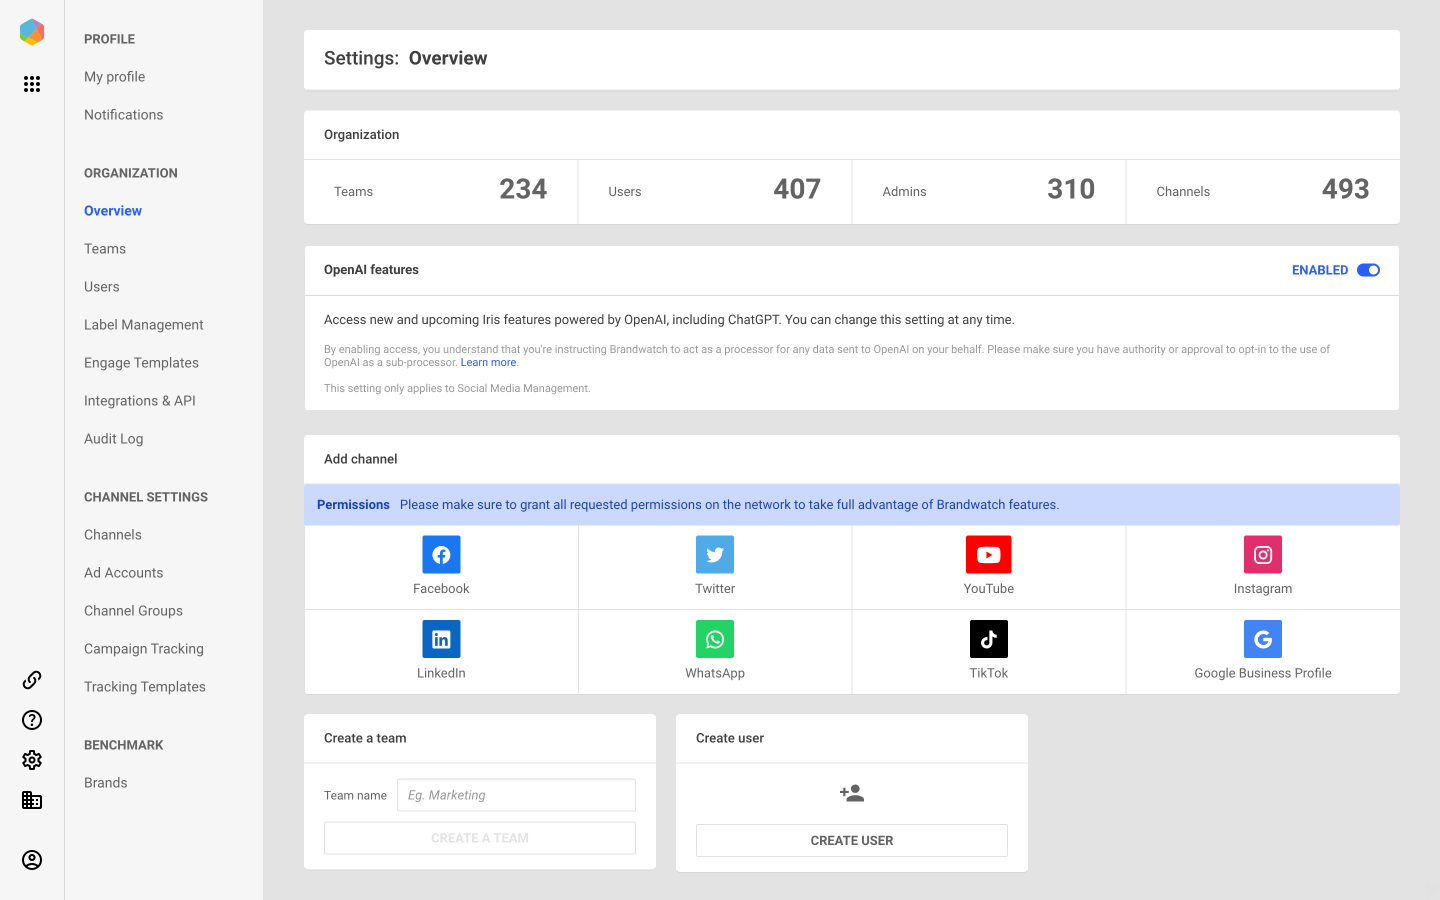Add a LinkedIn channel icon
Screen dimensions: 1440x900
pos(441,639)
